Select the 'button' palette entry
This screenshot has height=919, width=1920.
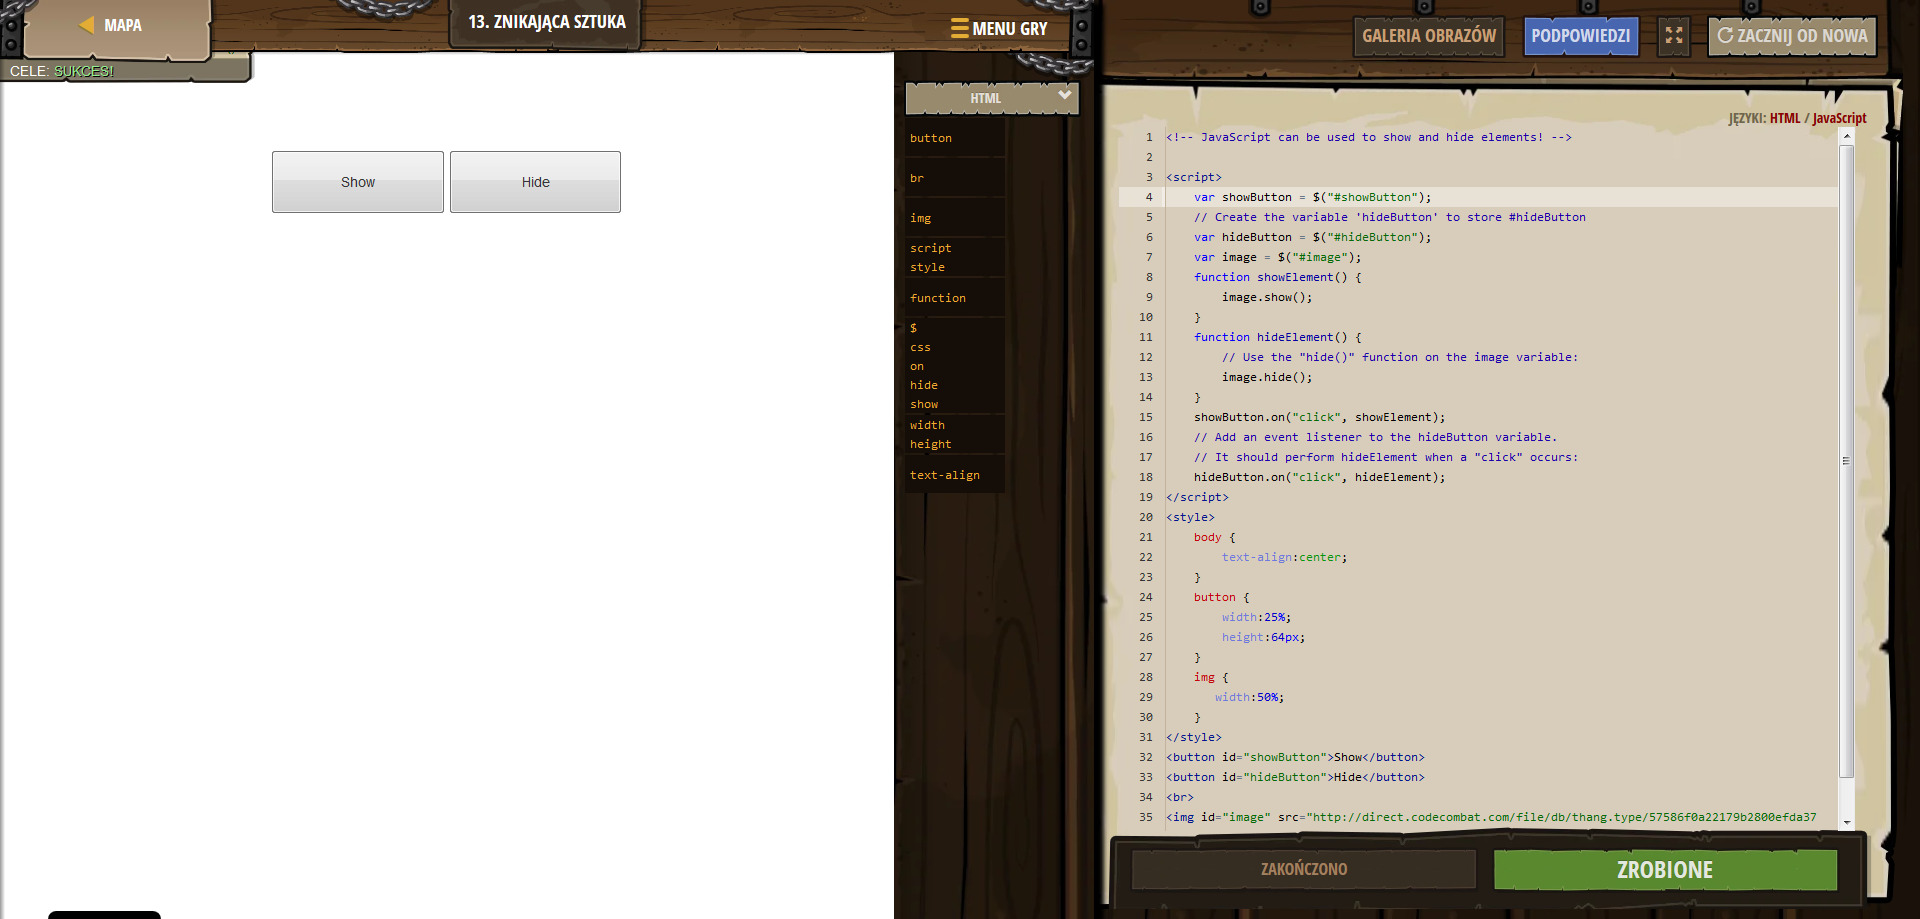[x=931, y=138]
